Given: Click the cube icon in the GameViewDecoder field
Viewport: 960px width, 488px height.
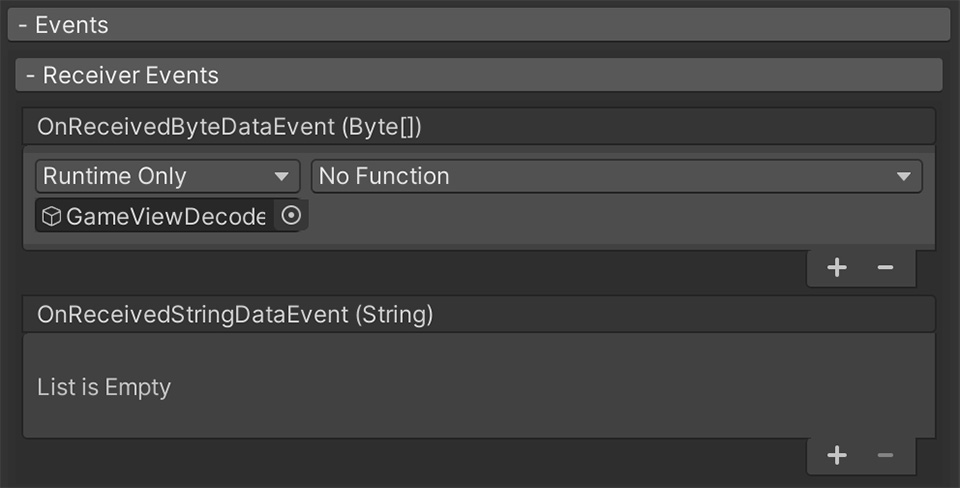Looking at the screenshot, I should [51, 216].
